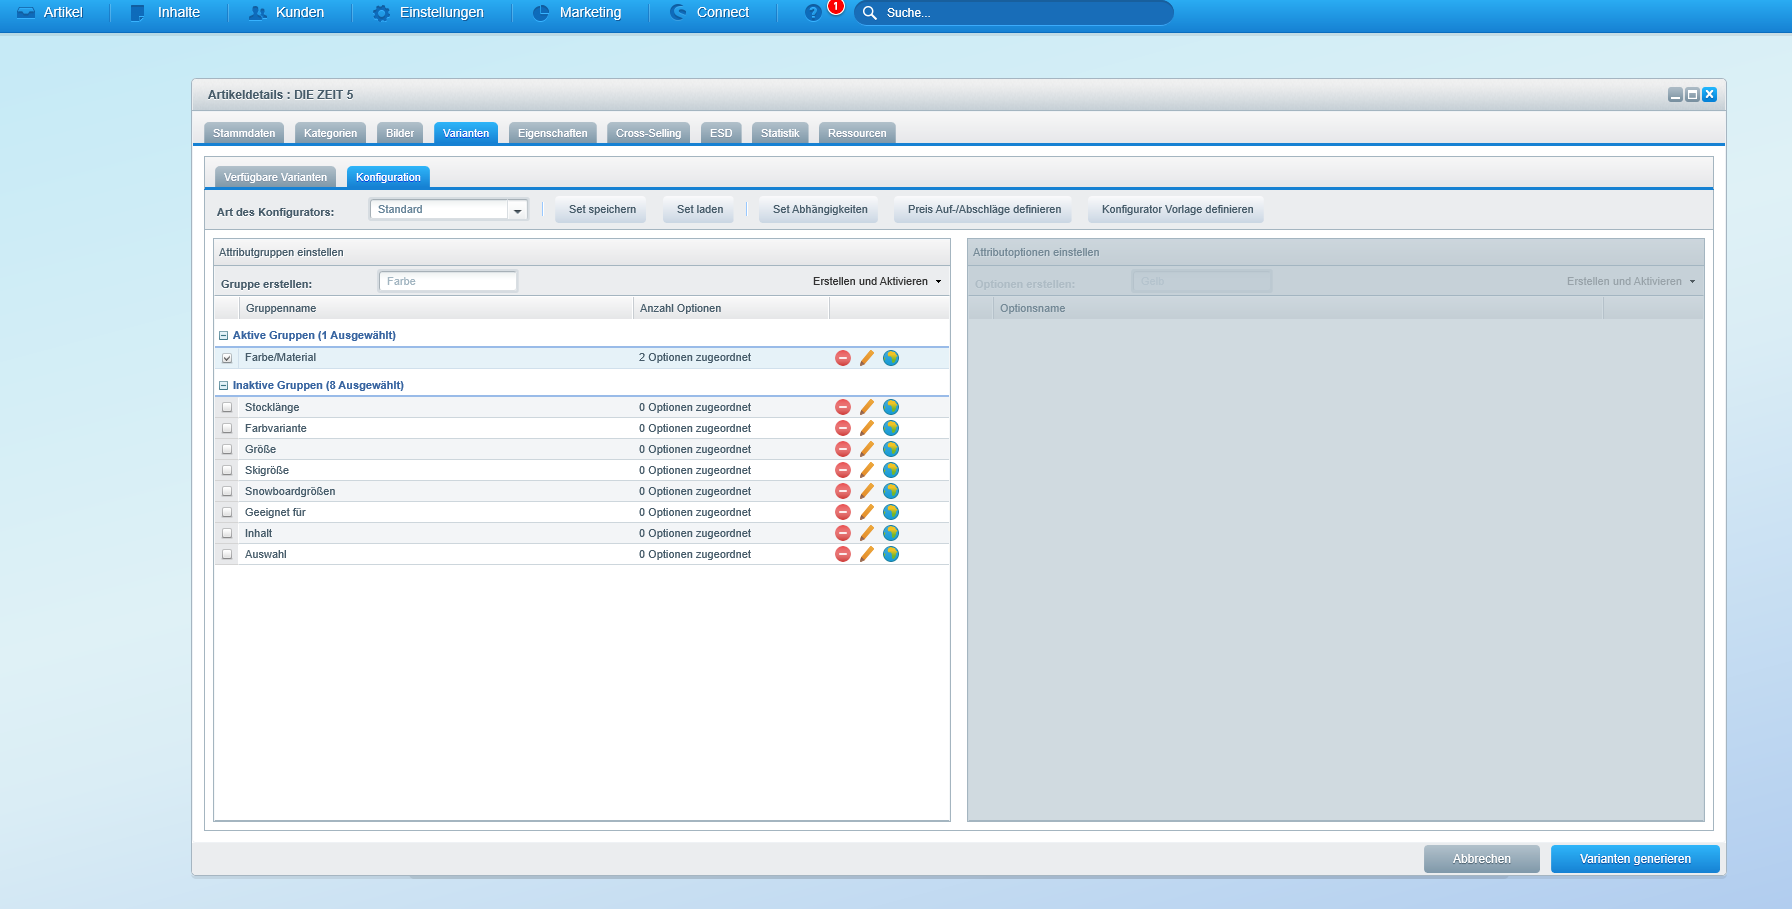The height and width of the screenshot is (909, 1792).
Task: Uncheck the Farbe/Material group checkbox
Action: (x=227, y=358)
